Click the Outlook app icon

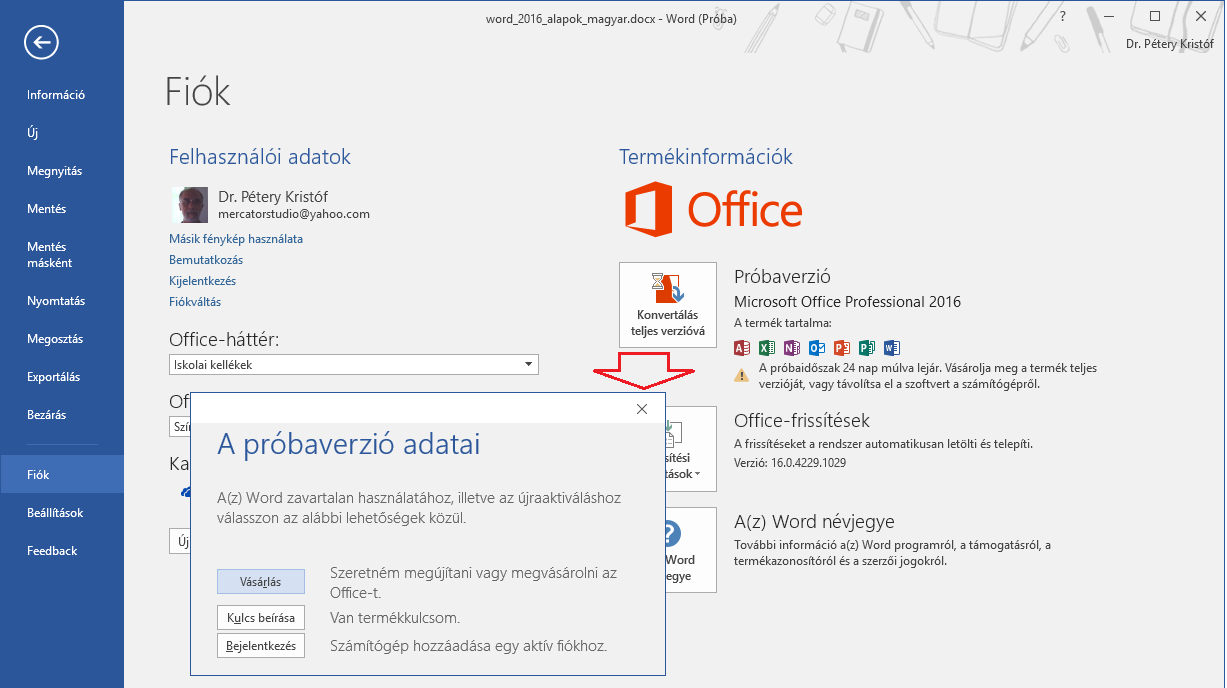point(817,348)
